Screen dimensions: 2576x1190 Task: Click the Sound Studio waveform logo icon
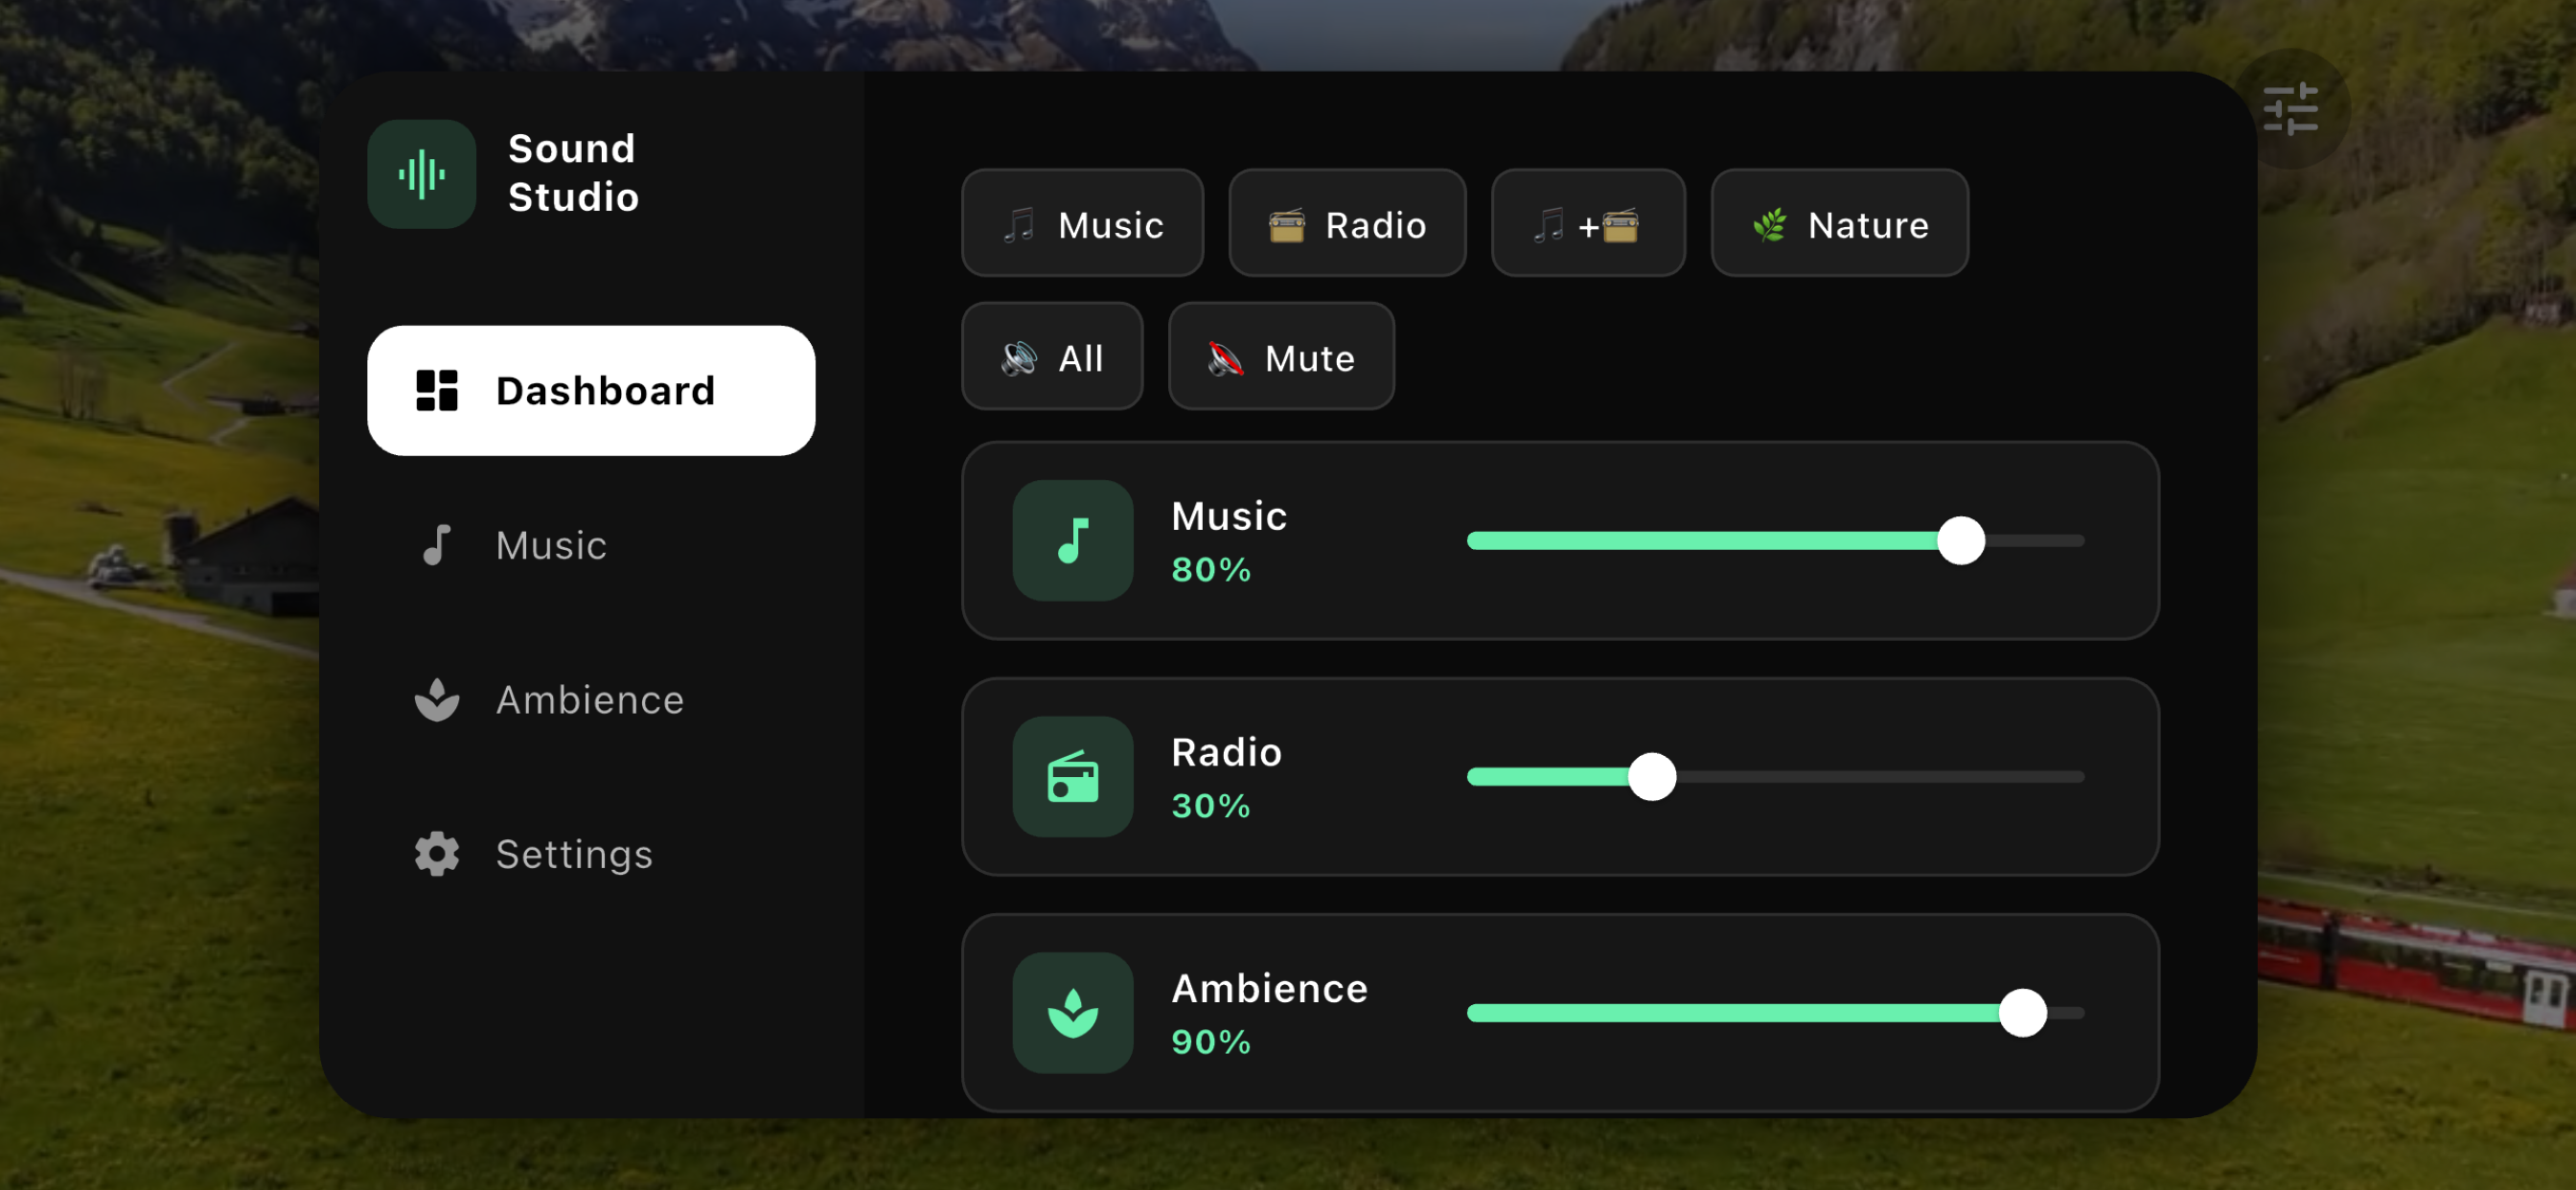click(x=421, y=175)
